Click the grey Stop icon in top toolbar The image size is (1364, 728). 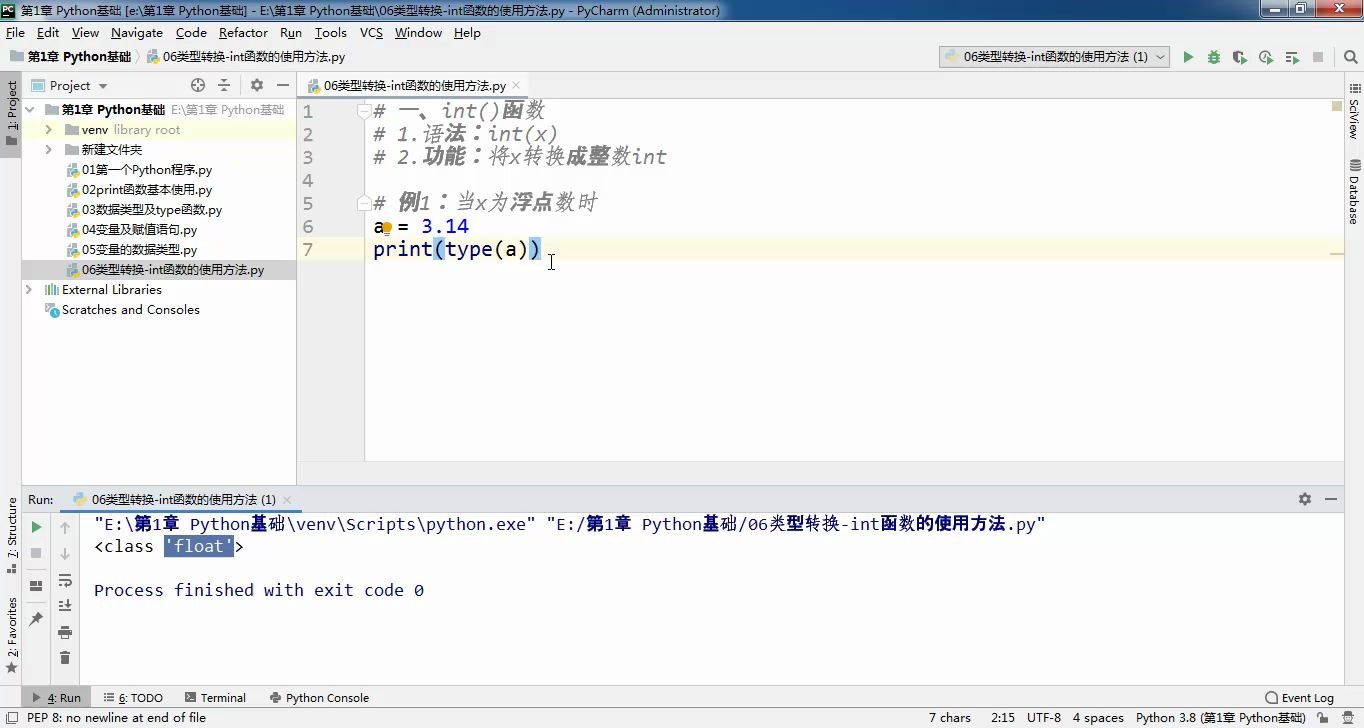pos(1318,57)
